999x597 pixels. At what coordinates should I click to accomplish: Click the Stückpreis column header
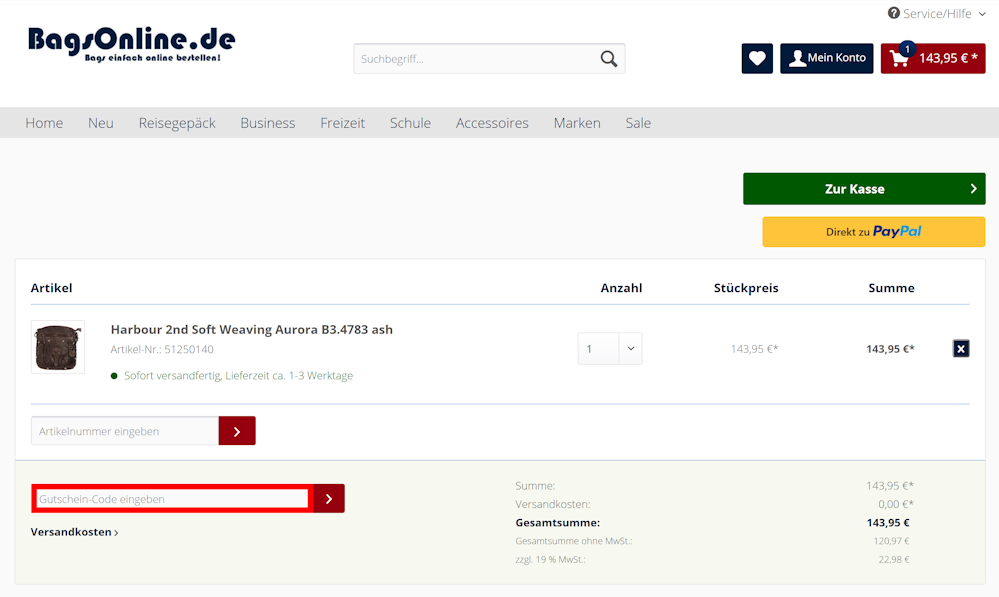pyautogui.click(x=746, y=288)
